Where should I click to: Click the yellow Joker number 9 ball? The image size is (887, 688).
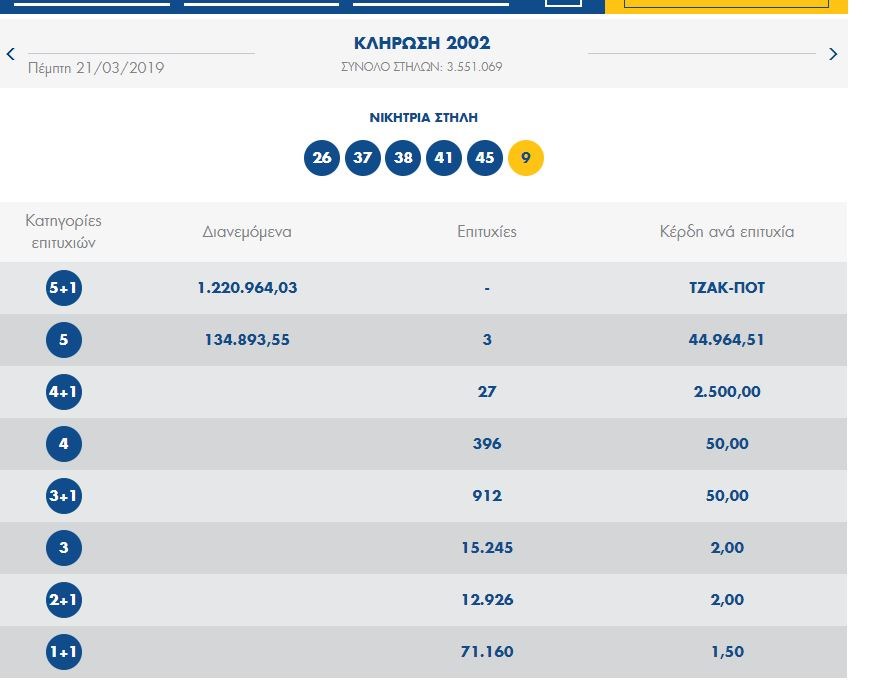click(x=526, y=158)
